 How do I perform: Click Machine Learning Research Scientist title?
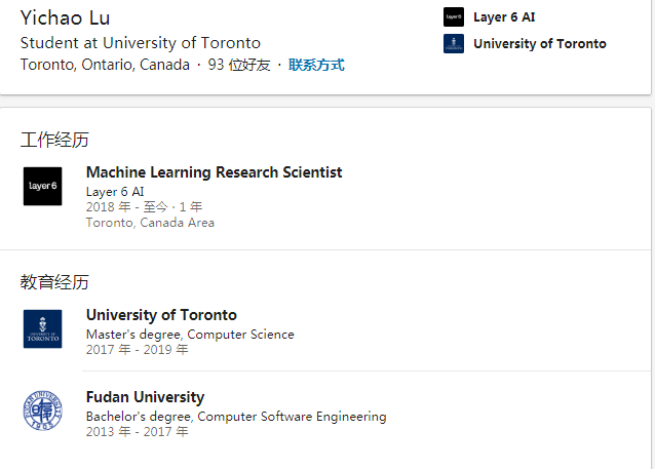(x=214, y=173)
